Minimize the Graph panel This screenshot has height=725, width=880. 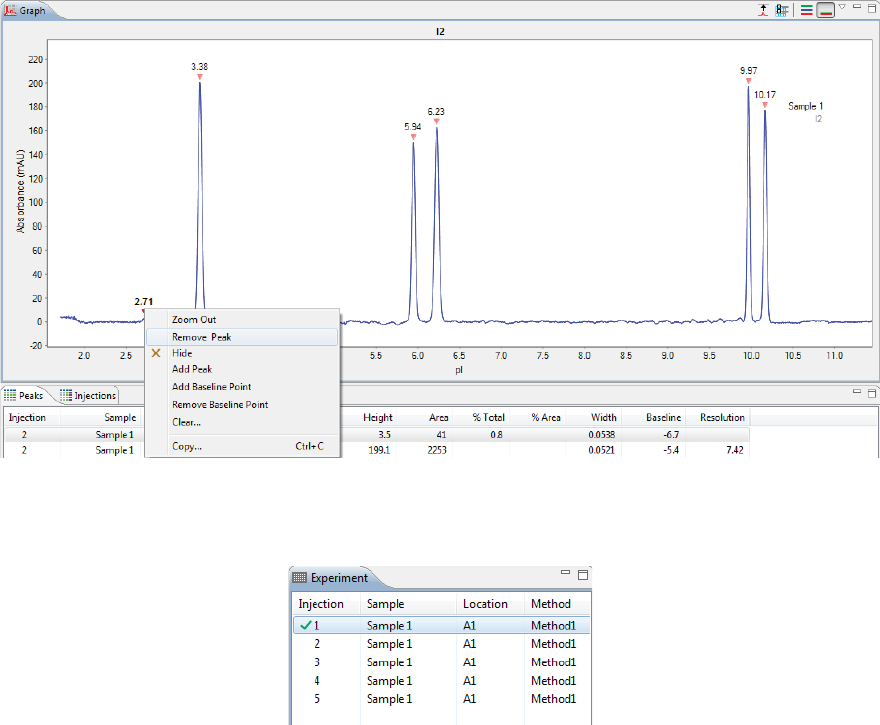pyautogui.click(x=857, y=7)
